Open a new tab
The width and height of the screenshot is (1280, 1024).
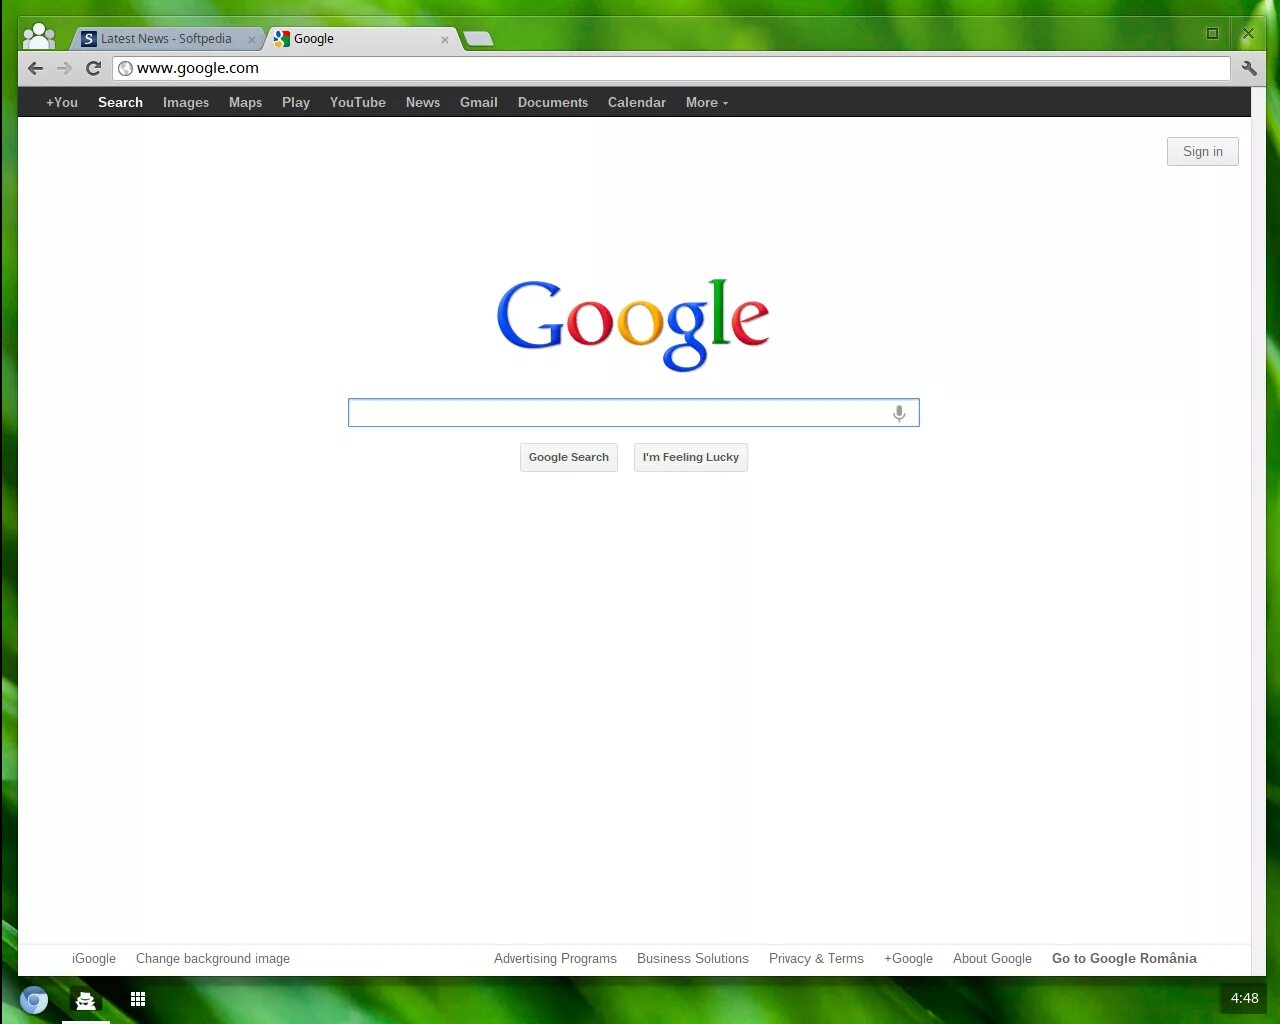[478, 39]
